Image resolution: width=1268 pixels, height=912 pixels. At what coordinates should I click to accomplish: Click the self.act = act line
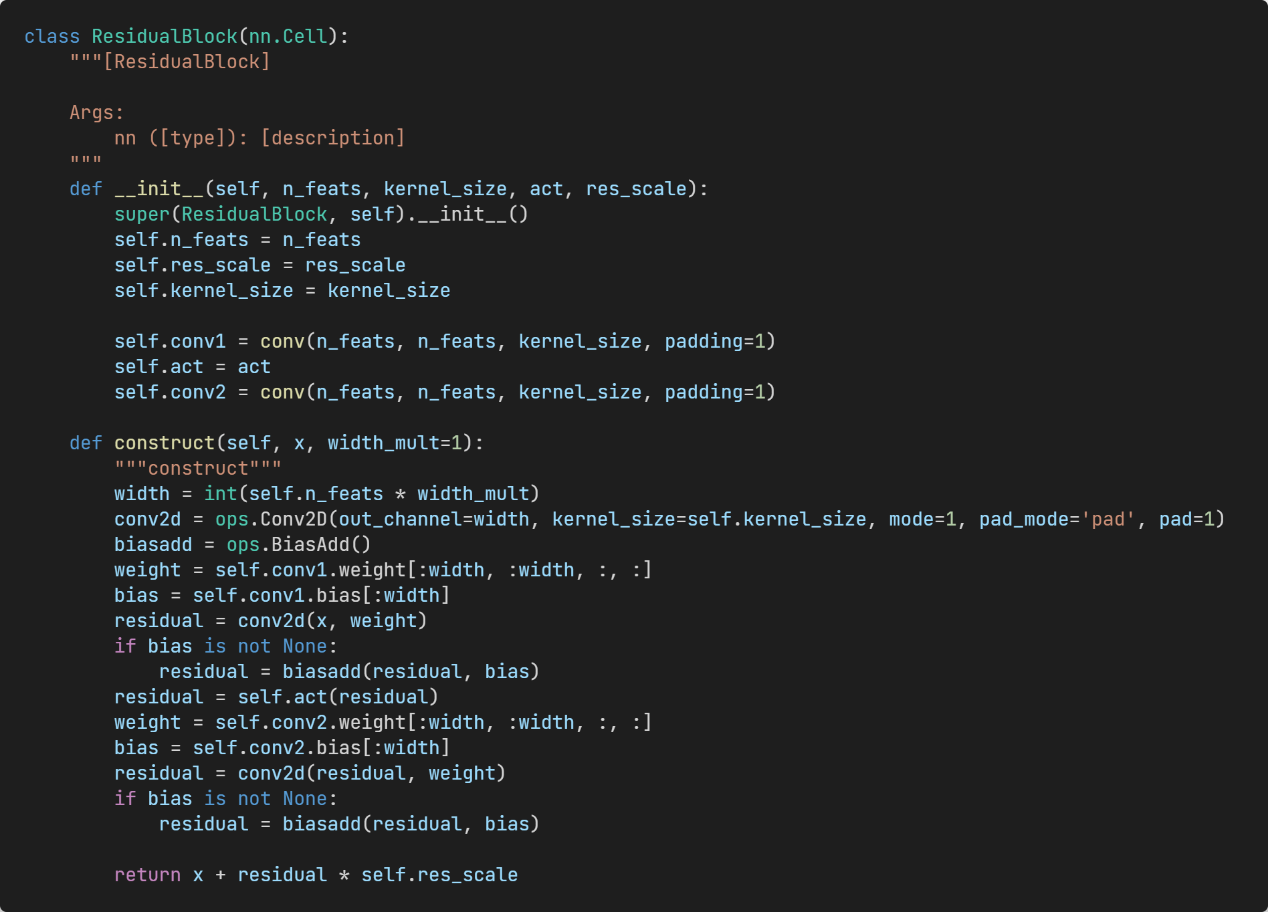pos(192,366)
